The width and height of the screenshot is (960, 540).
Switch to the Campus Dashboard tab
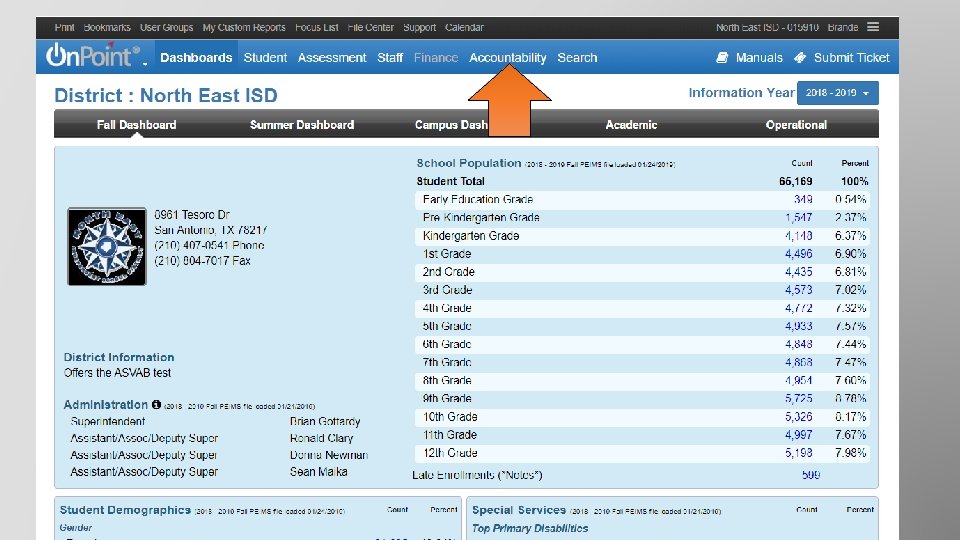(451, 124)
